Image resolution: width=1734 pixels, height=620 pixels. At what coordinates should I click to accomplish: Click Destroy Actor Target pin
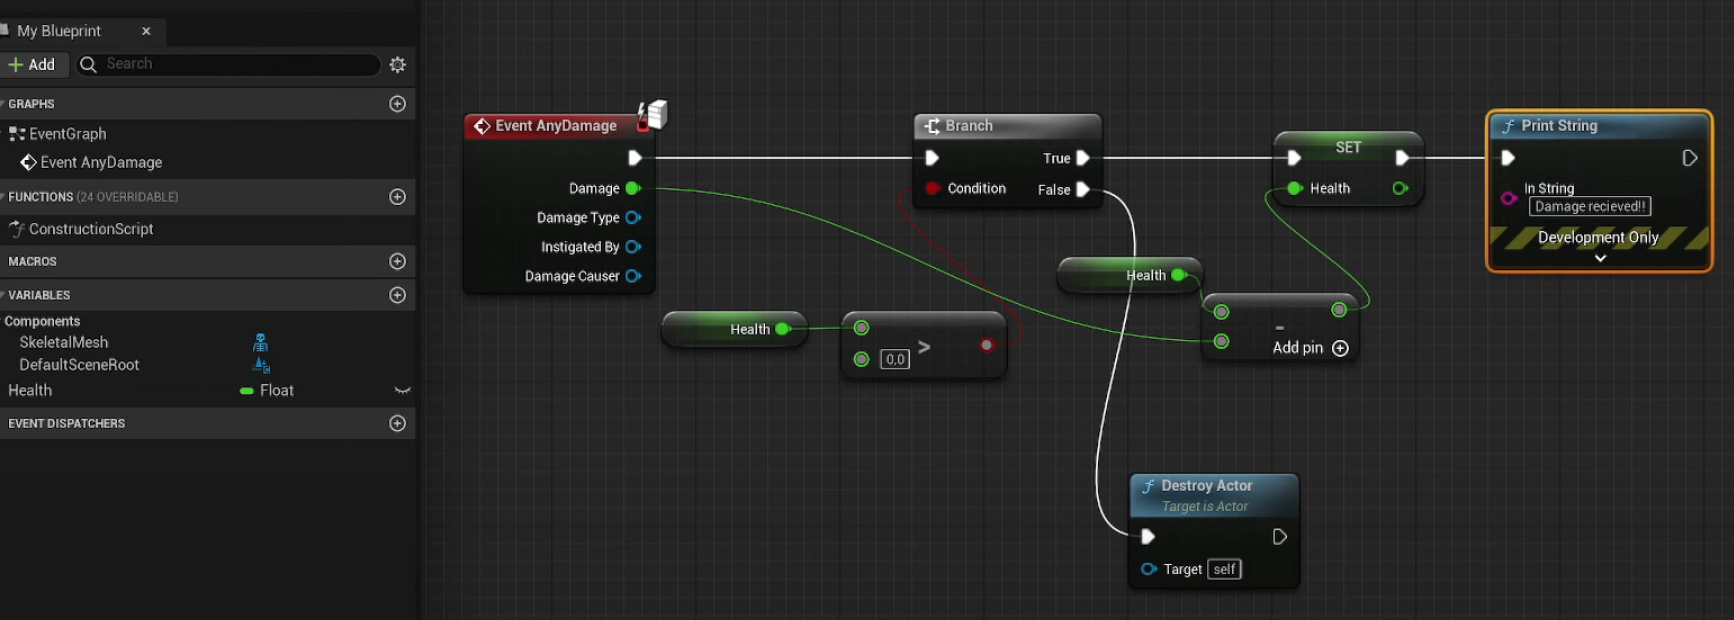coord(1149,569)
